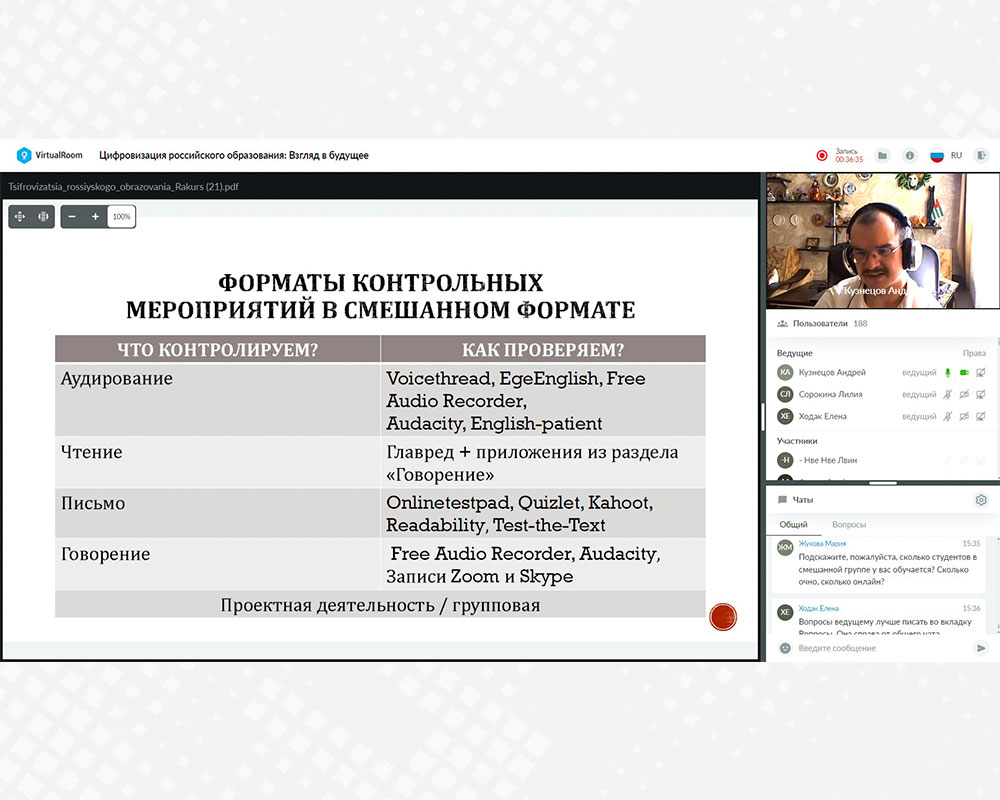Zoom out the PDF with minus button
Image resolution: width=1000 pixels, height=800 pixels.
coord(72,216)
